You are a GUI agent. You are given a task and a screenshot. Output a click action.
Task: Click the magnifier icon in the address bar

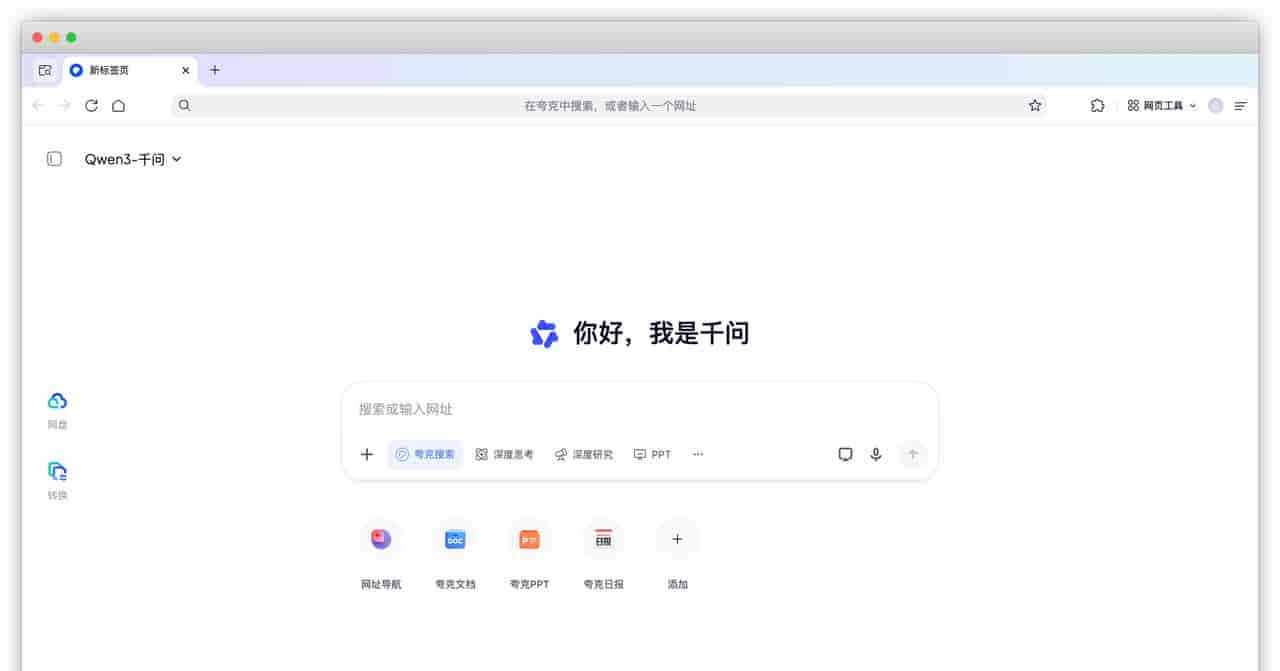click(184, 105)
